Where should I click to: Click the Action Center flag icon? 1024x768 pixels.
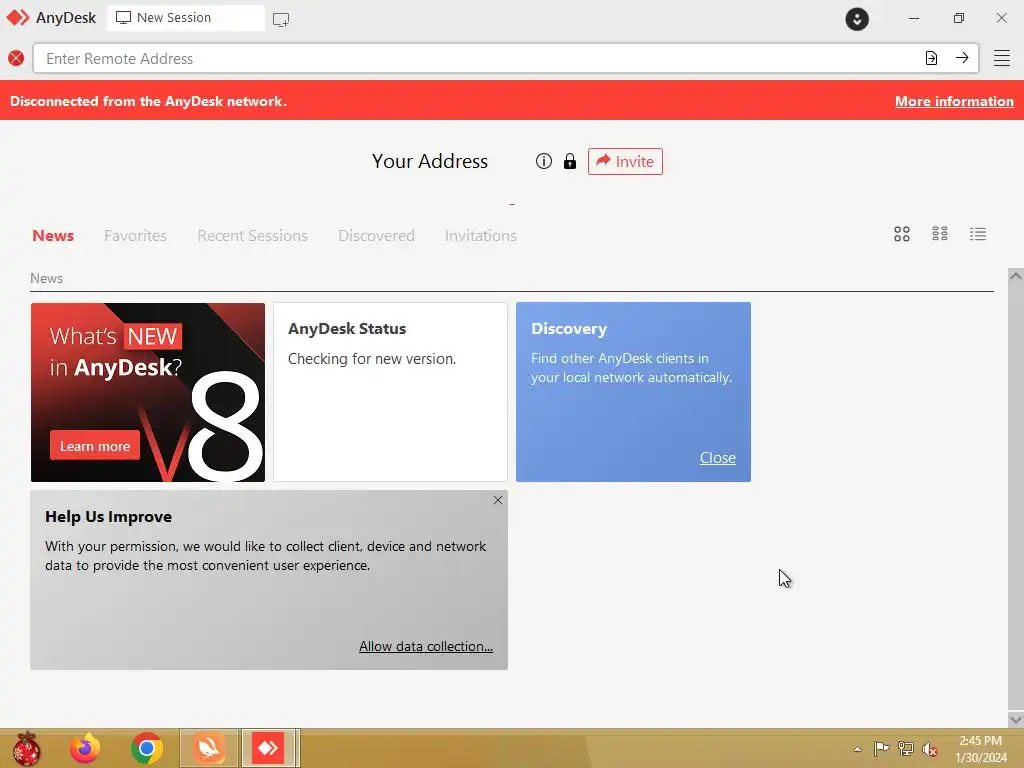[881, 748]
